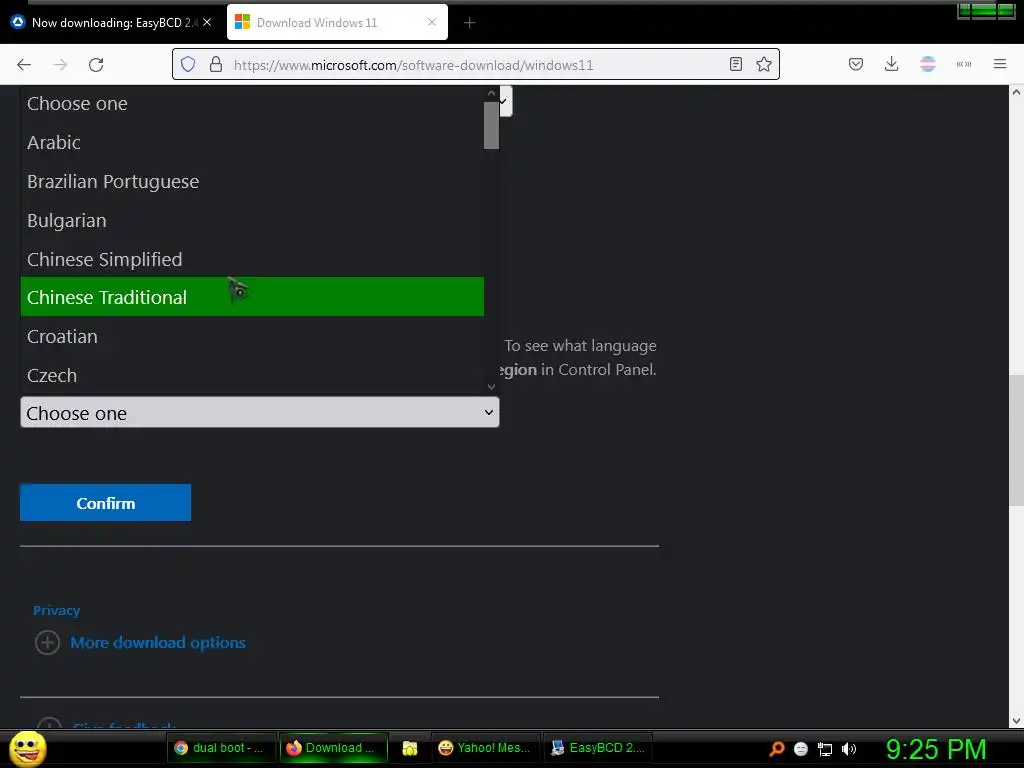Select Bulgarian language option
The width and height of the screenshot is (1024, 768).
coord(252,221)
